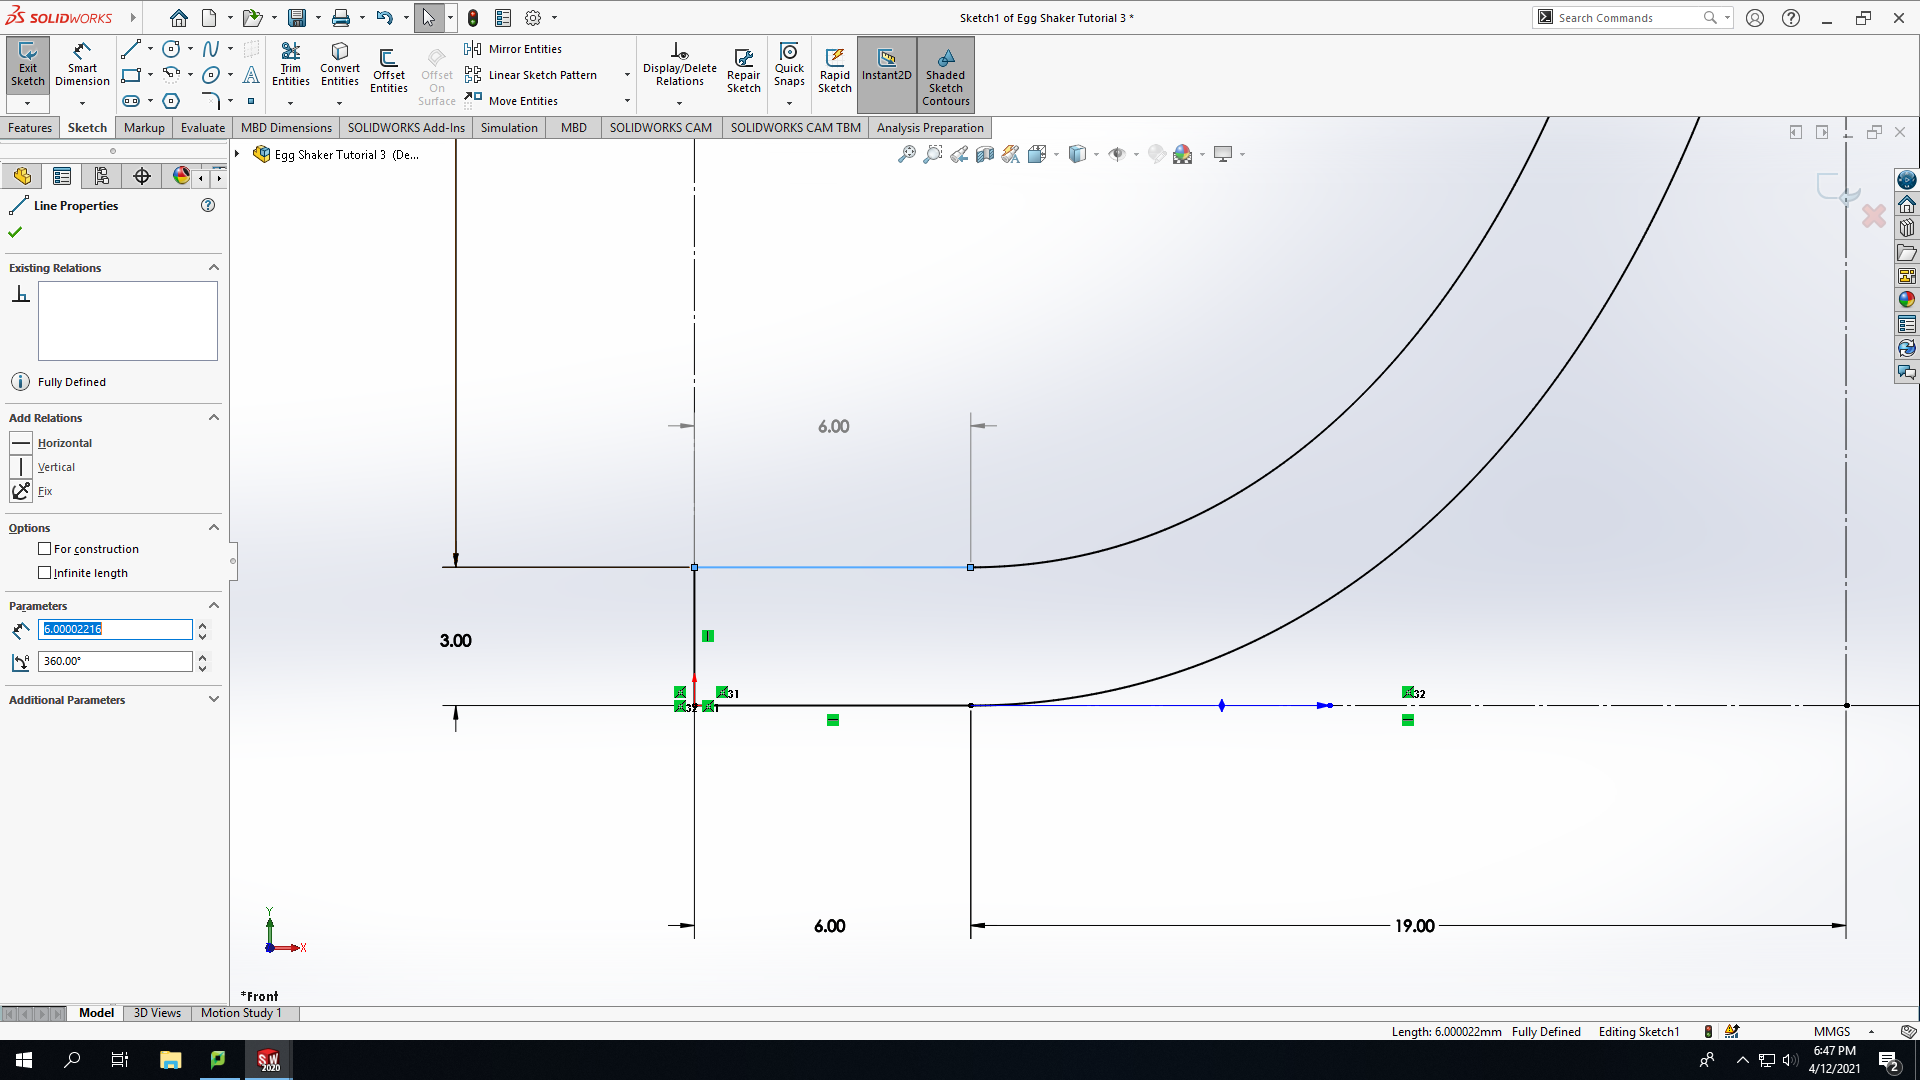Open Convert Entities tool
Image resolution: width=1920 pixels, height=1080 pixels.
click(340, 65)
